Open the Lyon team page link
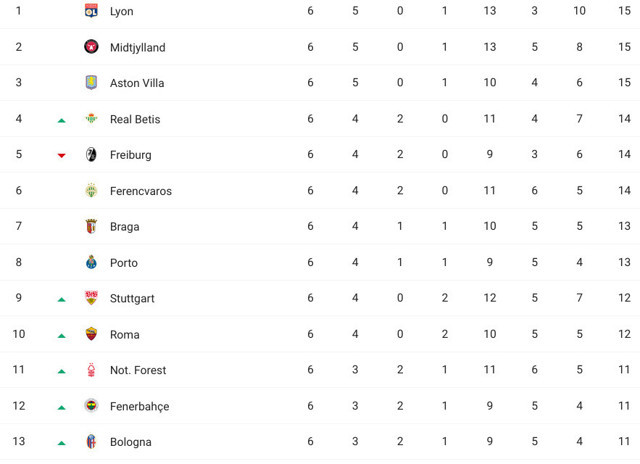This screenshot has width=640, height=464. point(121,11)
